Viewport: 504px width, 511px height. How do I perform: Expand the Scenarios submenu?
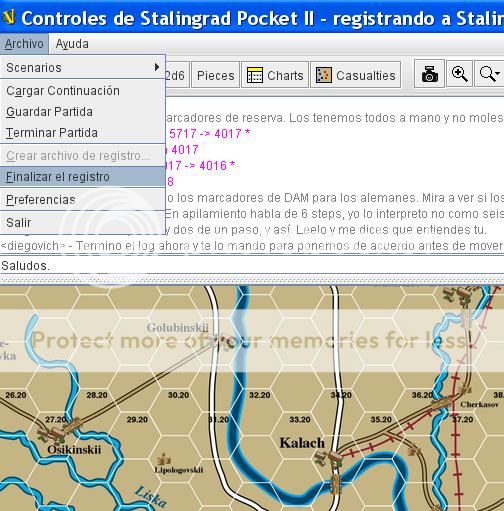83,68
